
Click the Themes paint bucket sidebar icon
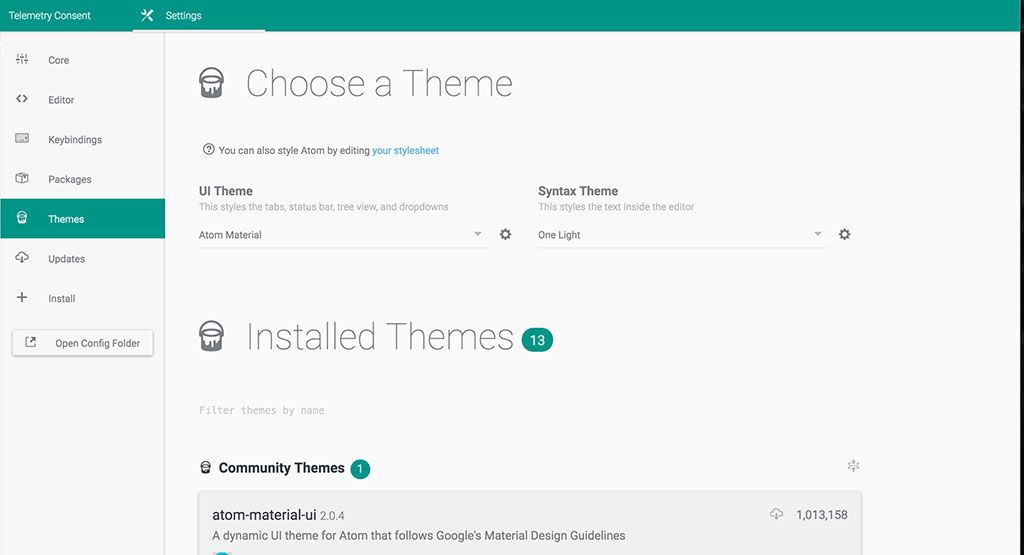point(22,218)
